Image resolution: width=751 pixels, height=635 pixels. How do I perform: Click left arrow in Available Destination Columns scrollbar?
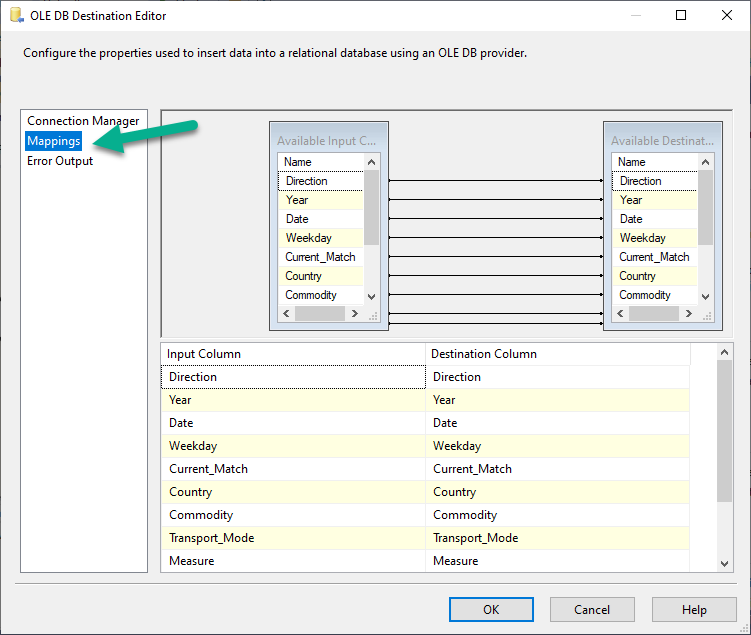coord(620,314)
